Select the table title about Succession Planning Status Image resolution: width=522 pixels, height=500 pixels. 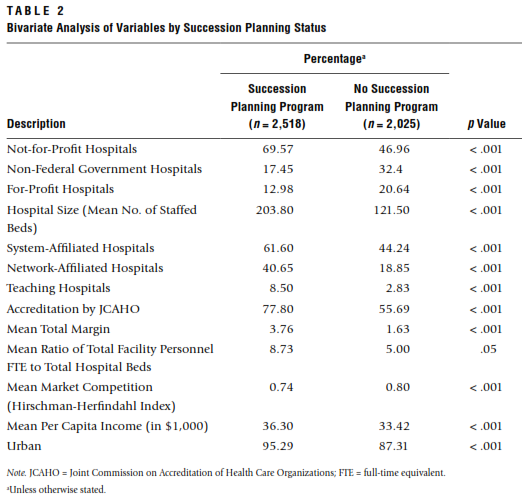pos(166,28)
